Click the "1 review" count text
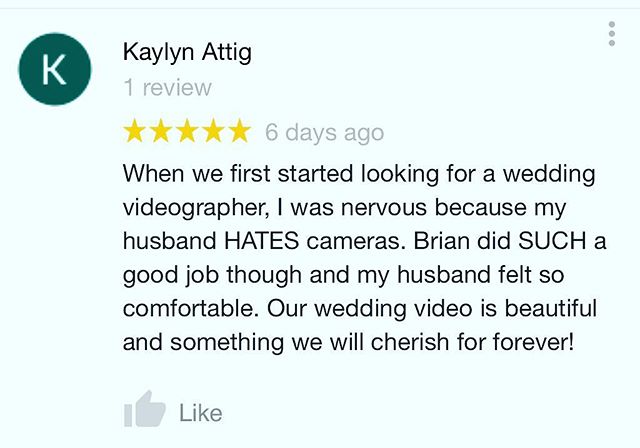This screenshot has width=640, height=448. pyautogui.click(x=167, y=88)
